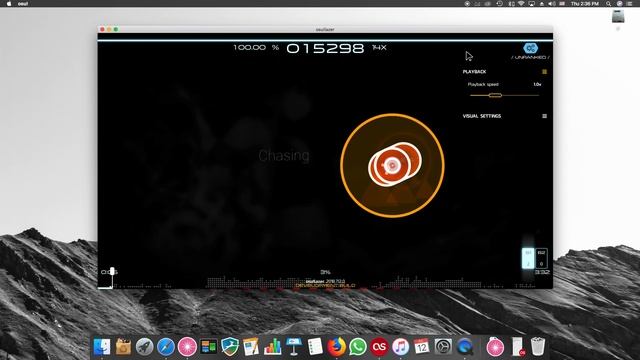Click the orange hit circle center
Image resolution: width=640 pixels, height=360 pixels.
coord(392,165)
